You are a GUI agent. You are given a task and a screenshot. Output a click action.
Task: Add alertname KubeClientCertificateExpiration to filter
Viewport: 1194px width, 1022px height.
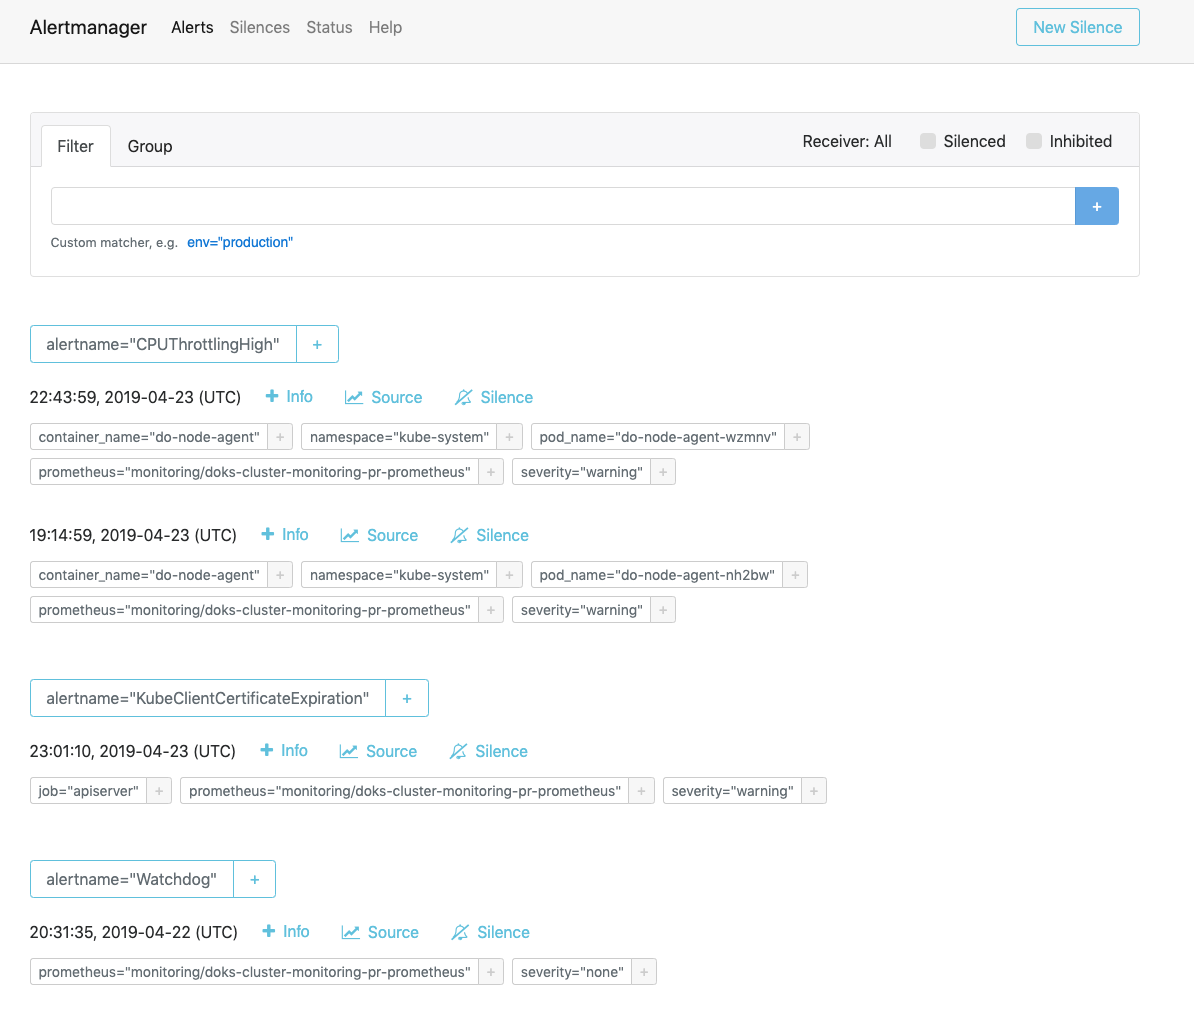(407, 698)
